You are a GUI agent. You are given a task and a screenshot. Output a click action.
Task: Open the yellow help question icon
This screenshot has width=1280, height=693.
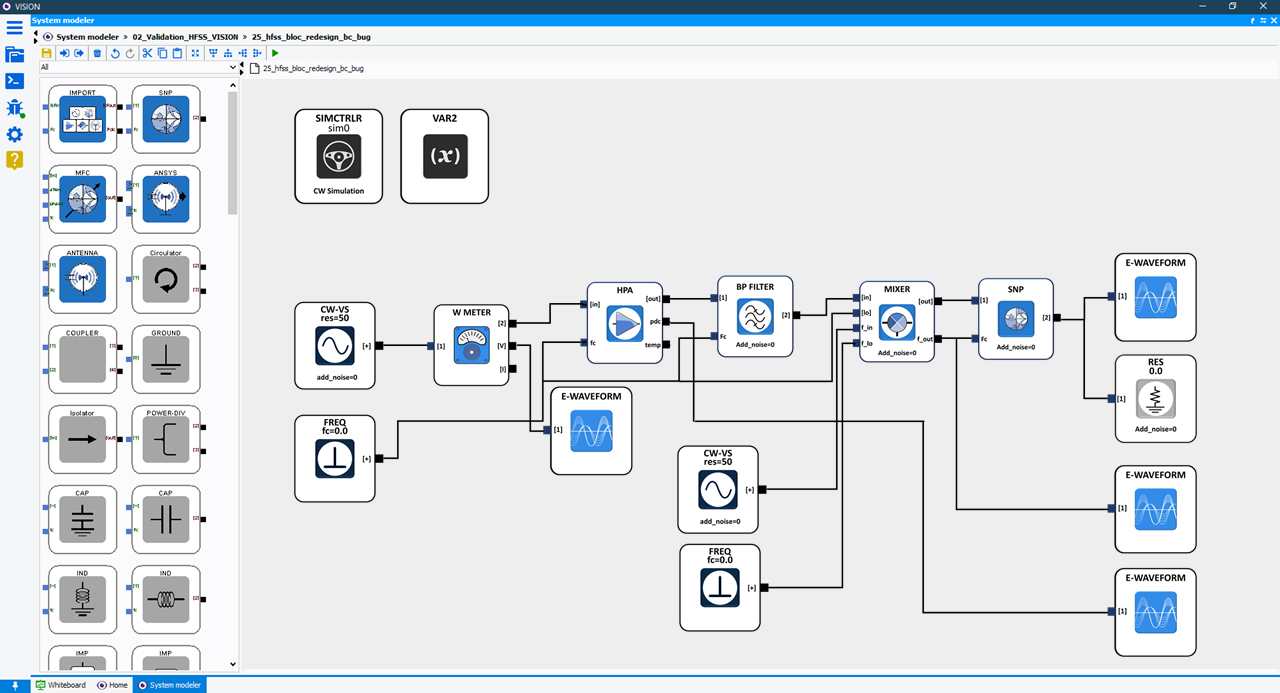click(x=14, y=160)
